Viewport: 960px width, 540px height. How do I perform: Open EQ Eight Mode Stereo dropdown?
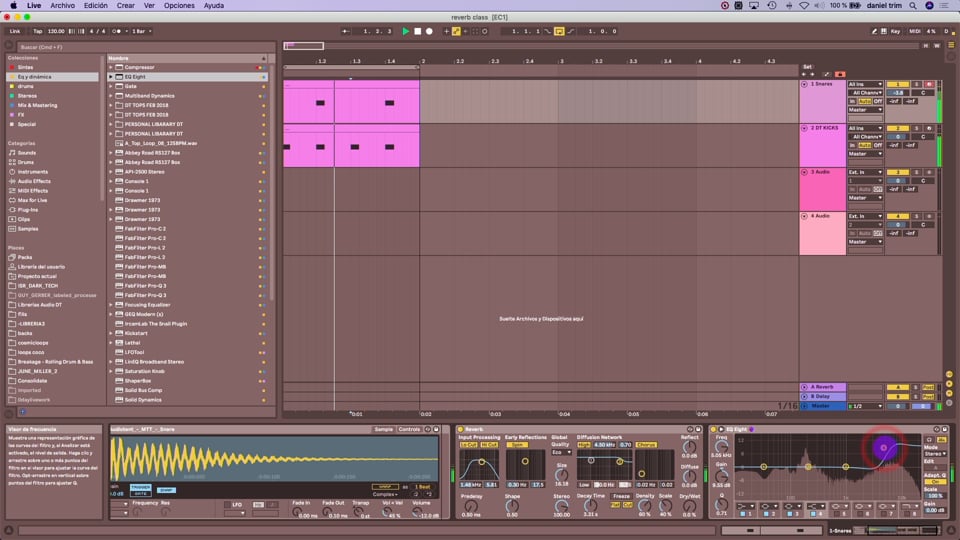click(935, 454)
